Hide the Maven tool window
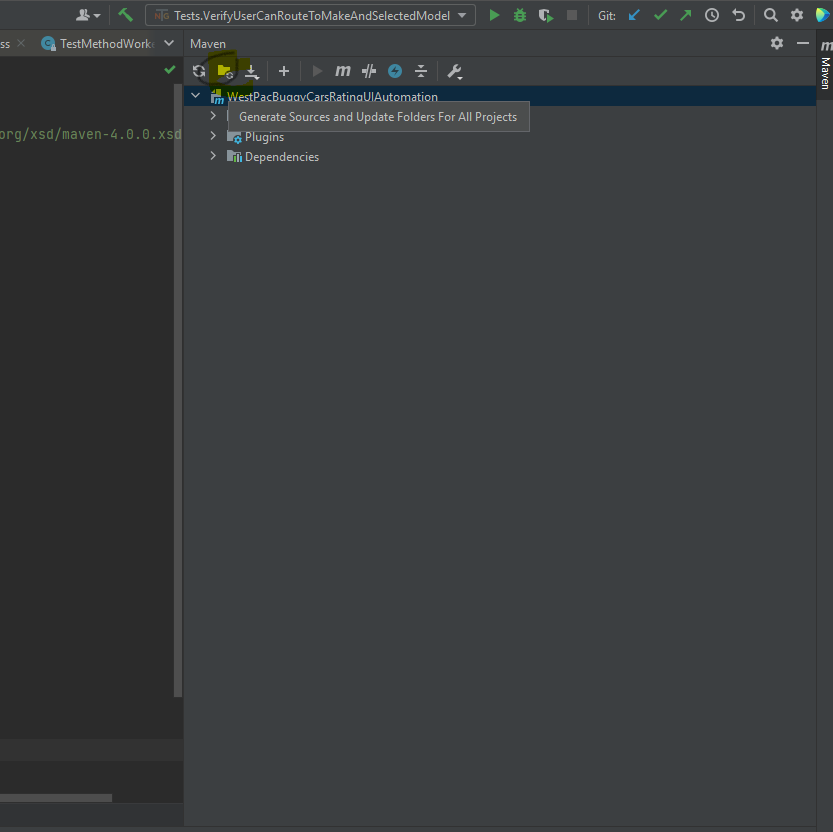 pyautogui.click(x=803, y=43)
